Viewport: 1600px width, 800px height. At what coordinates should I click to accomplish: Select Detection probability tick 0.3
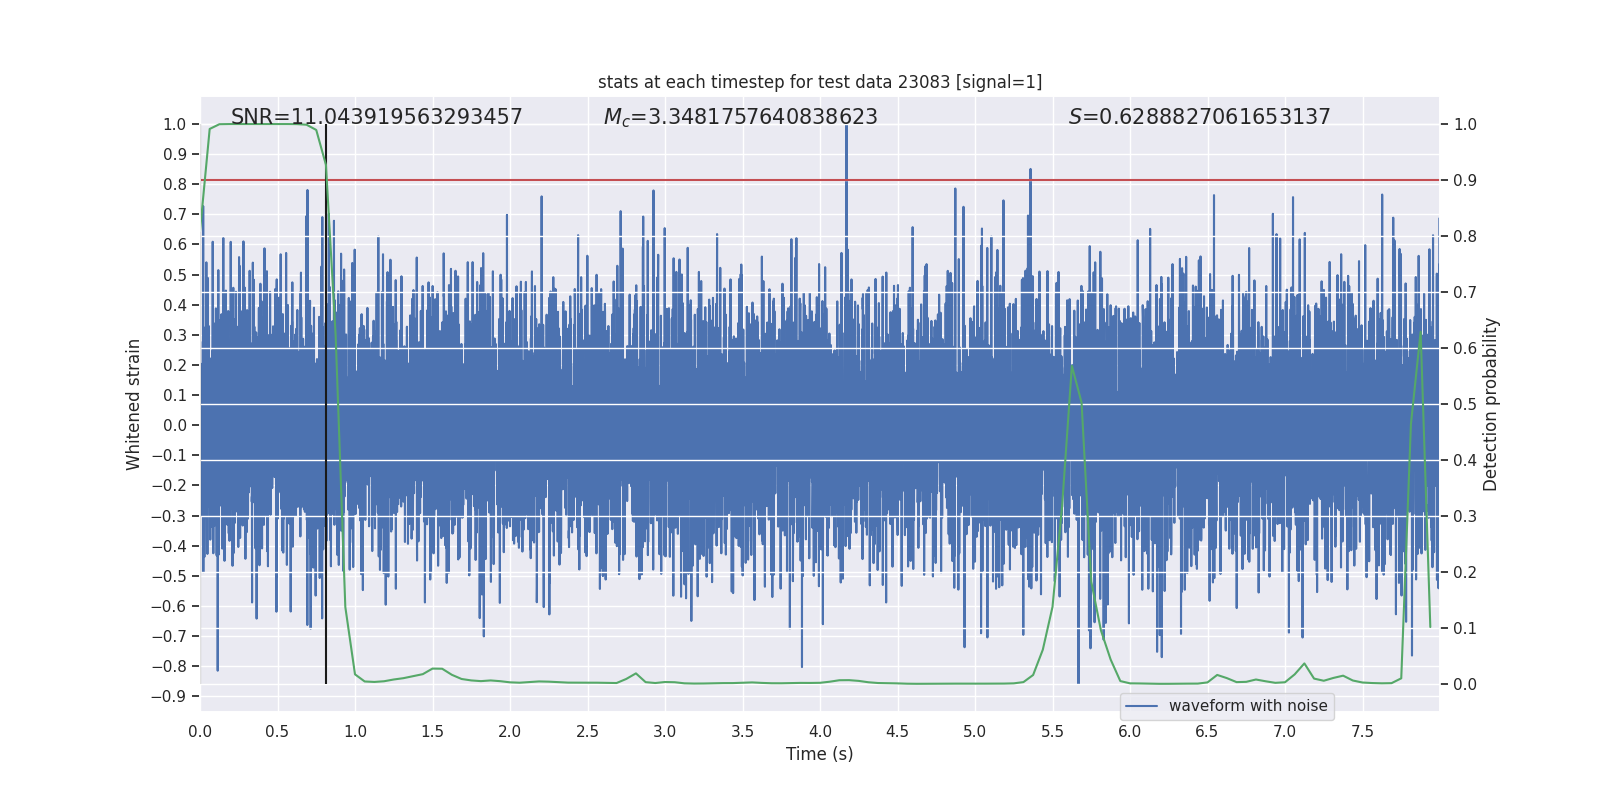point(1465,516)
